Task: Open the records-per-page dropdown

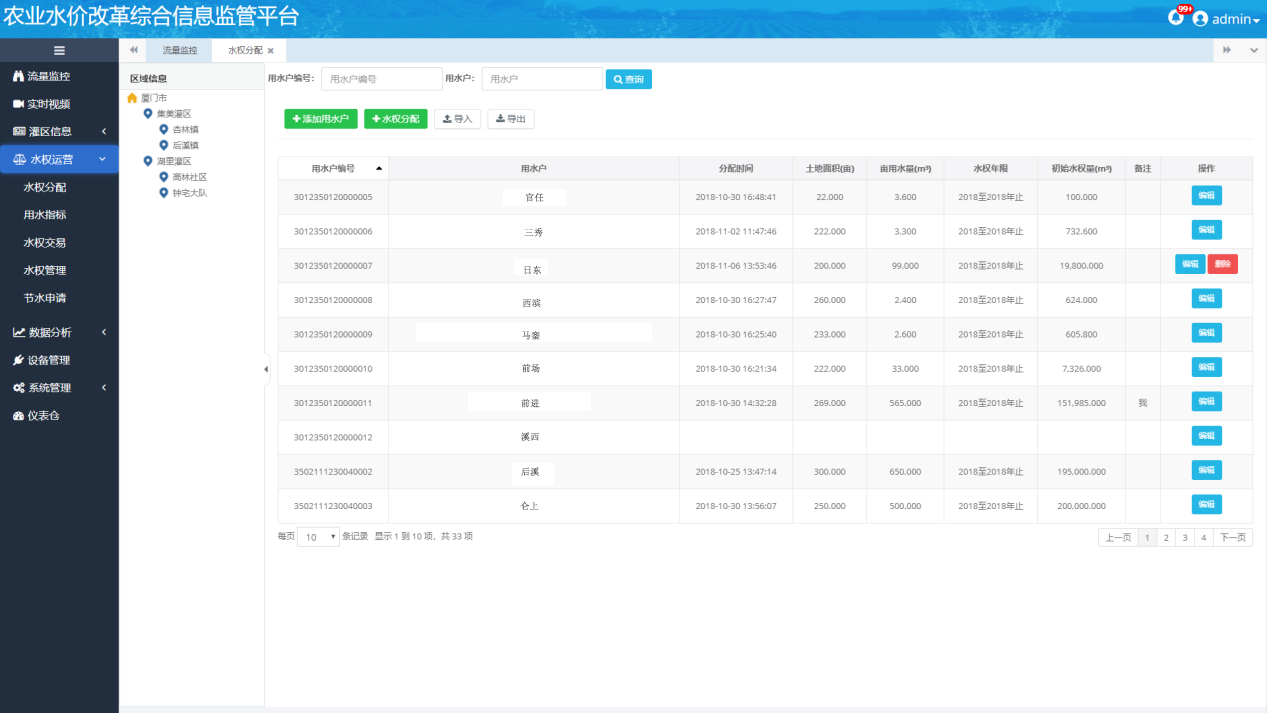Action: pos(319,537)
